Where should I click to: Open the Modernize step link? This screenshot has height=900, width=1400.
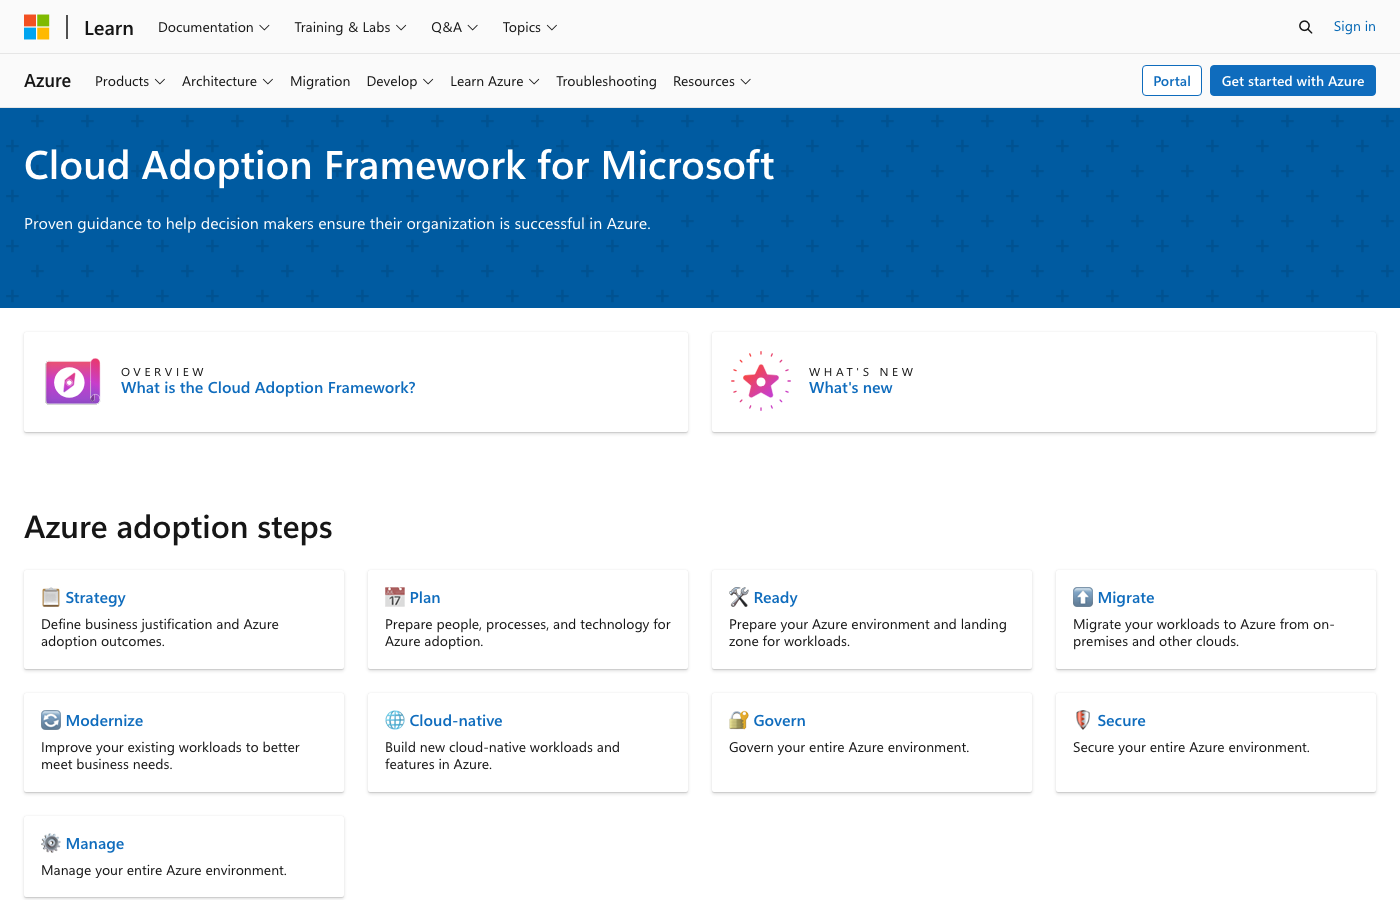(105, 721)
